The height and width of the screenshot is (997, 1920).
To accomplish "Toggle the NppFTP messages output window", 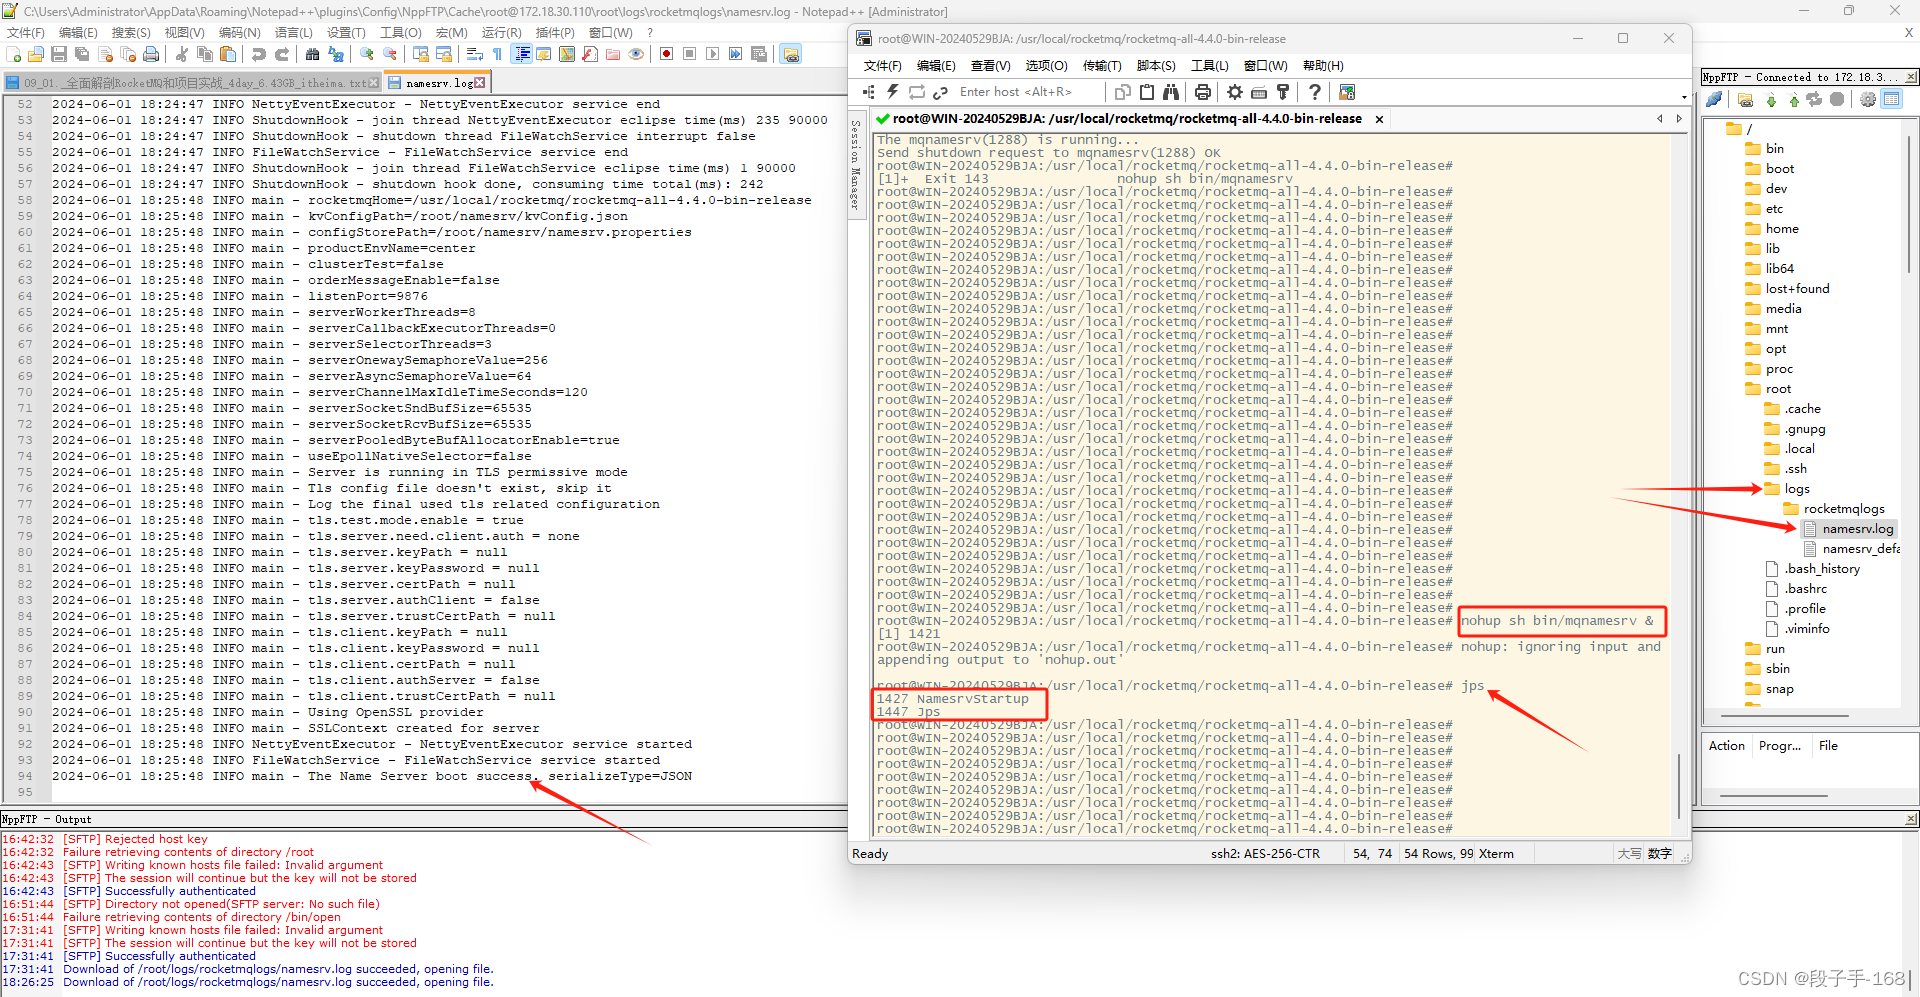I will [1891, 98].
